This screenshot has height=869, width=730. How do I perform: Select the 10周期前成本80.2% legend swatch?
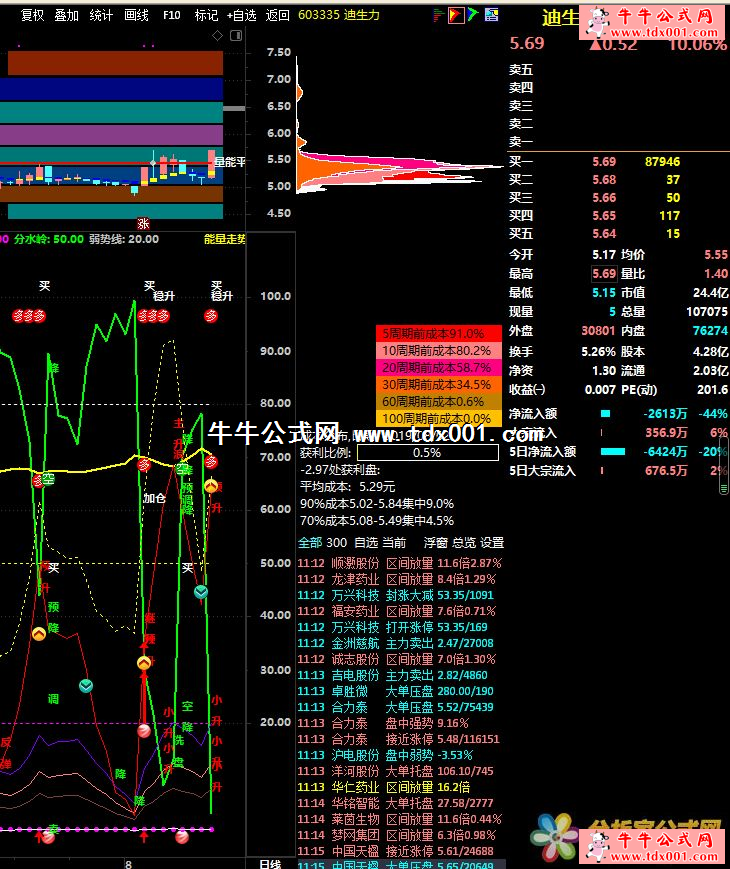click(x=438, y=351)
